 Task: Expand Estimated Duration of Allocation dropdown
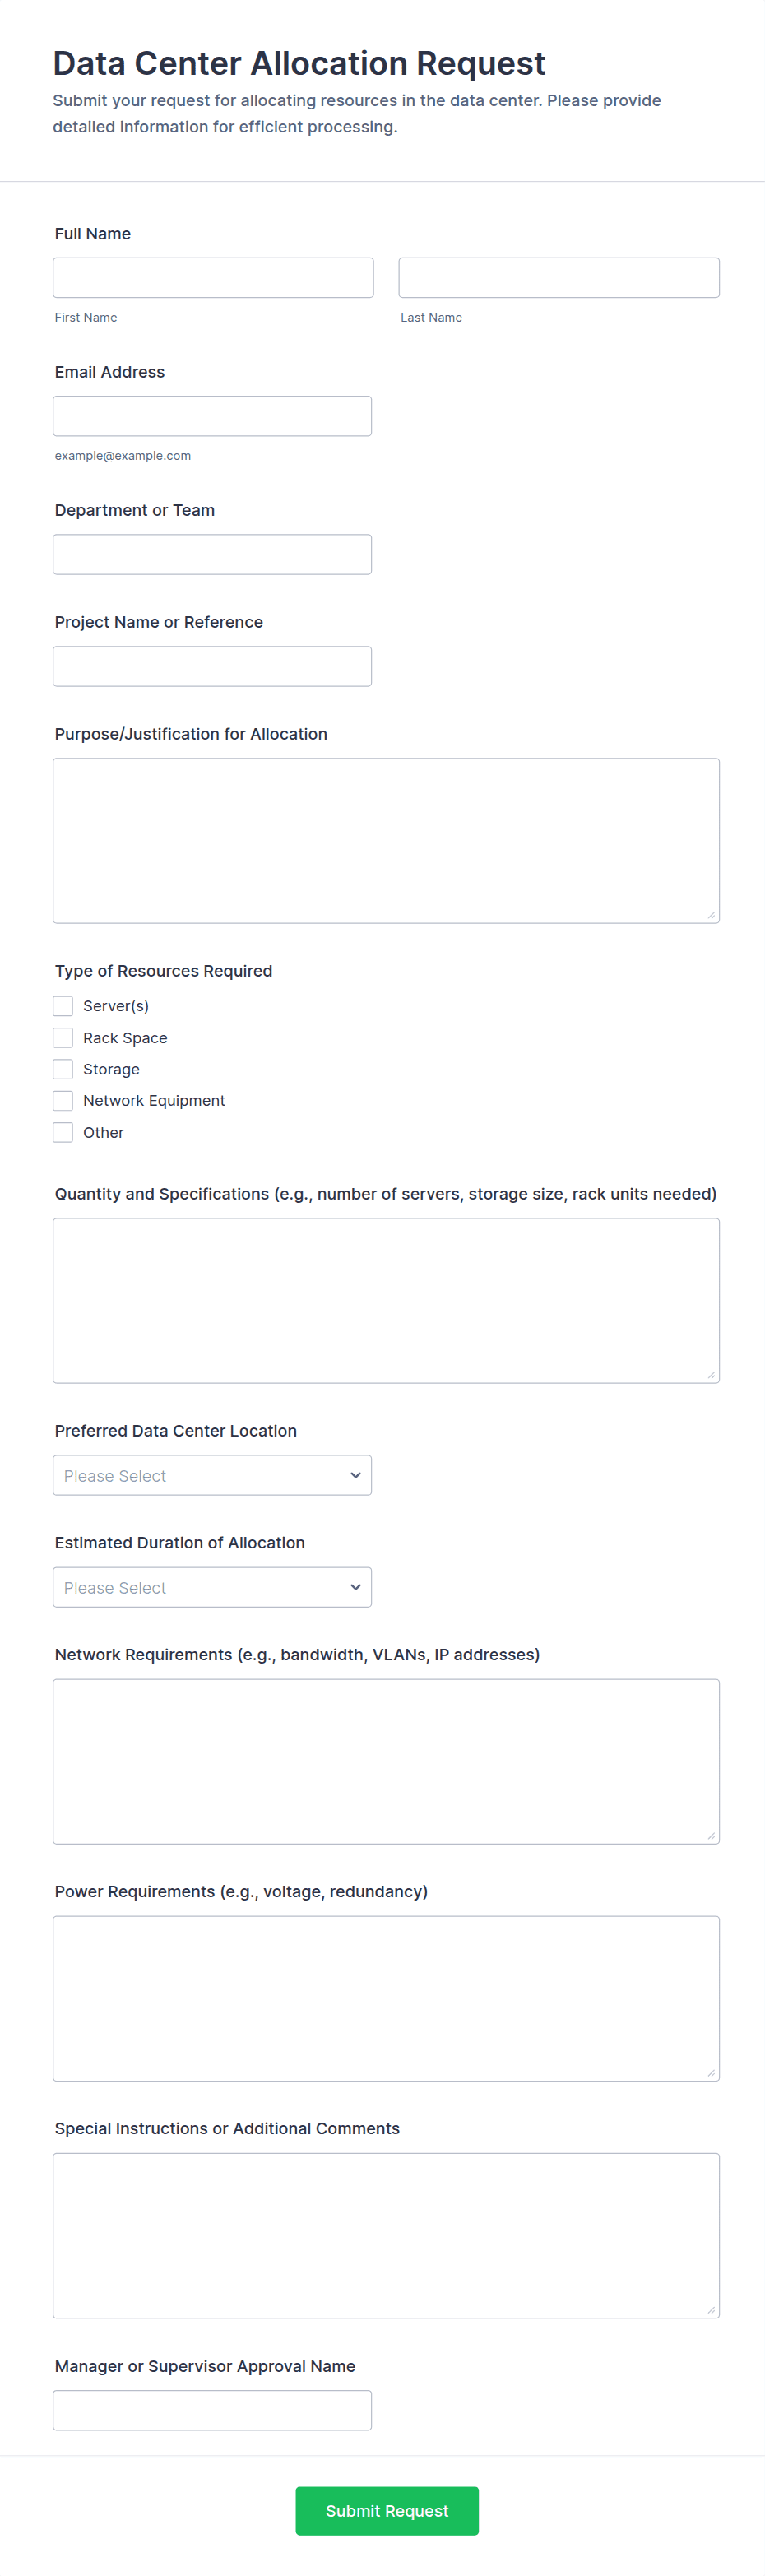[x=212, y=1588]
